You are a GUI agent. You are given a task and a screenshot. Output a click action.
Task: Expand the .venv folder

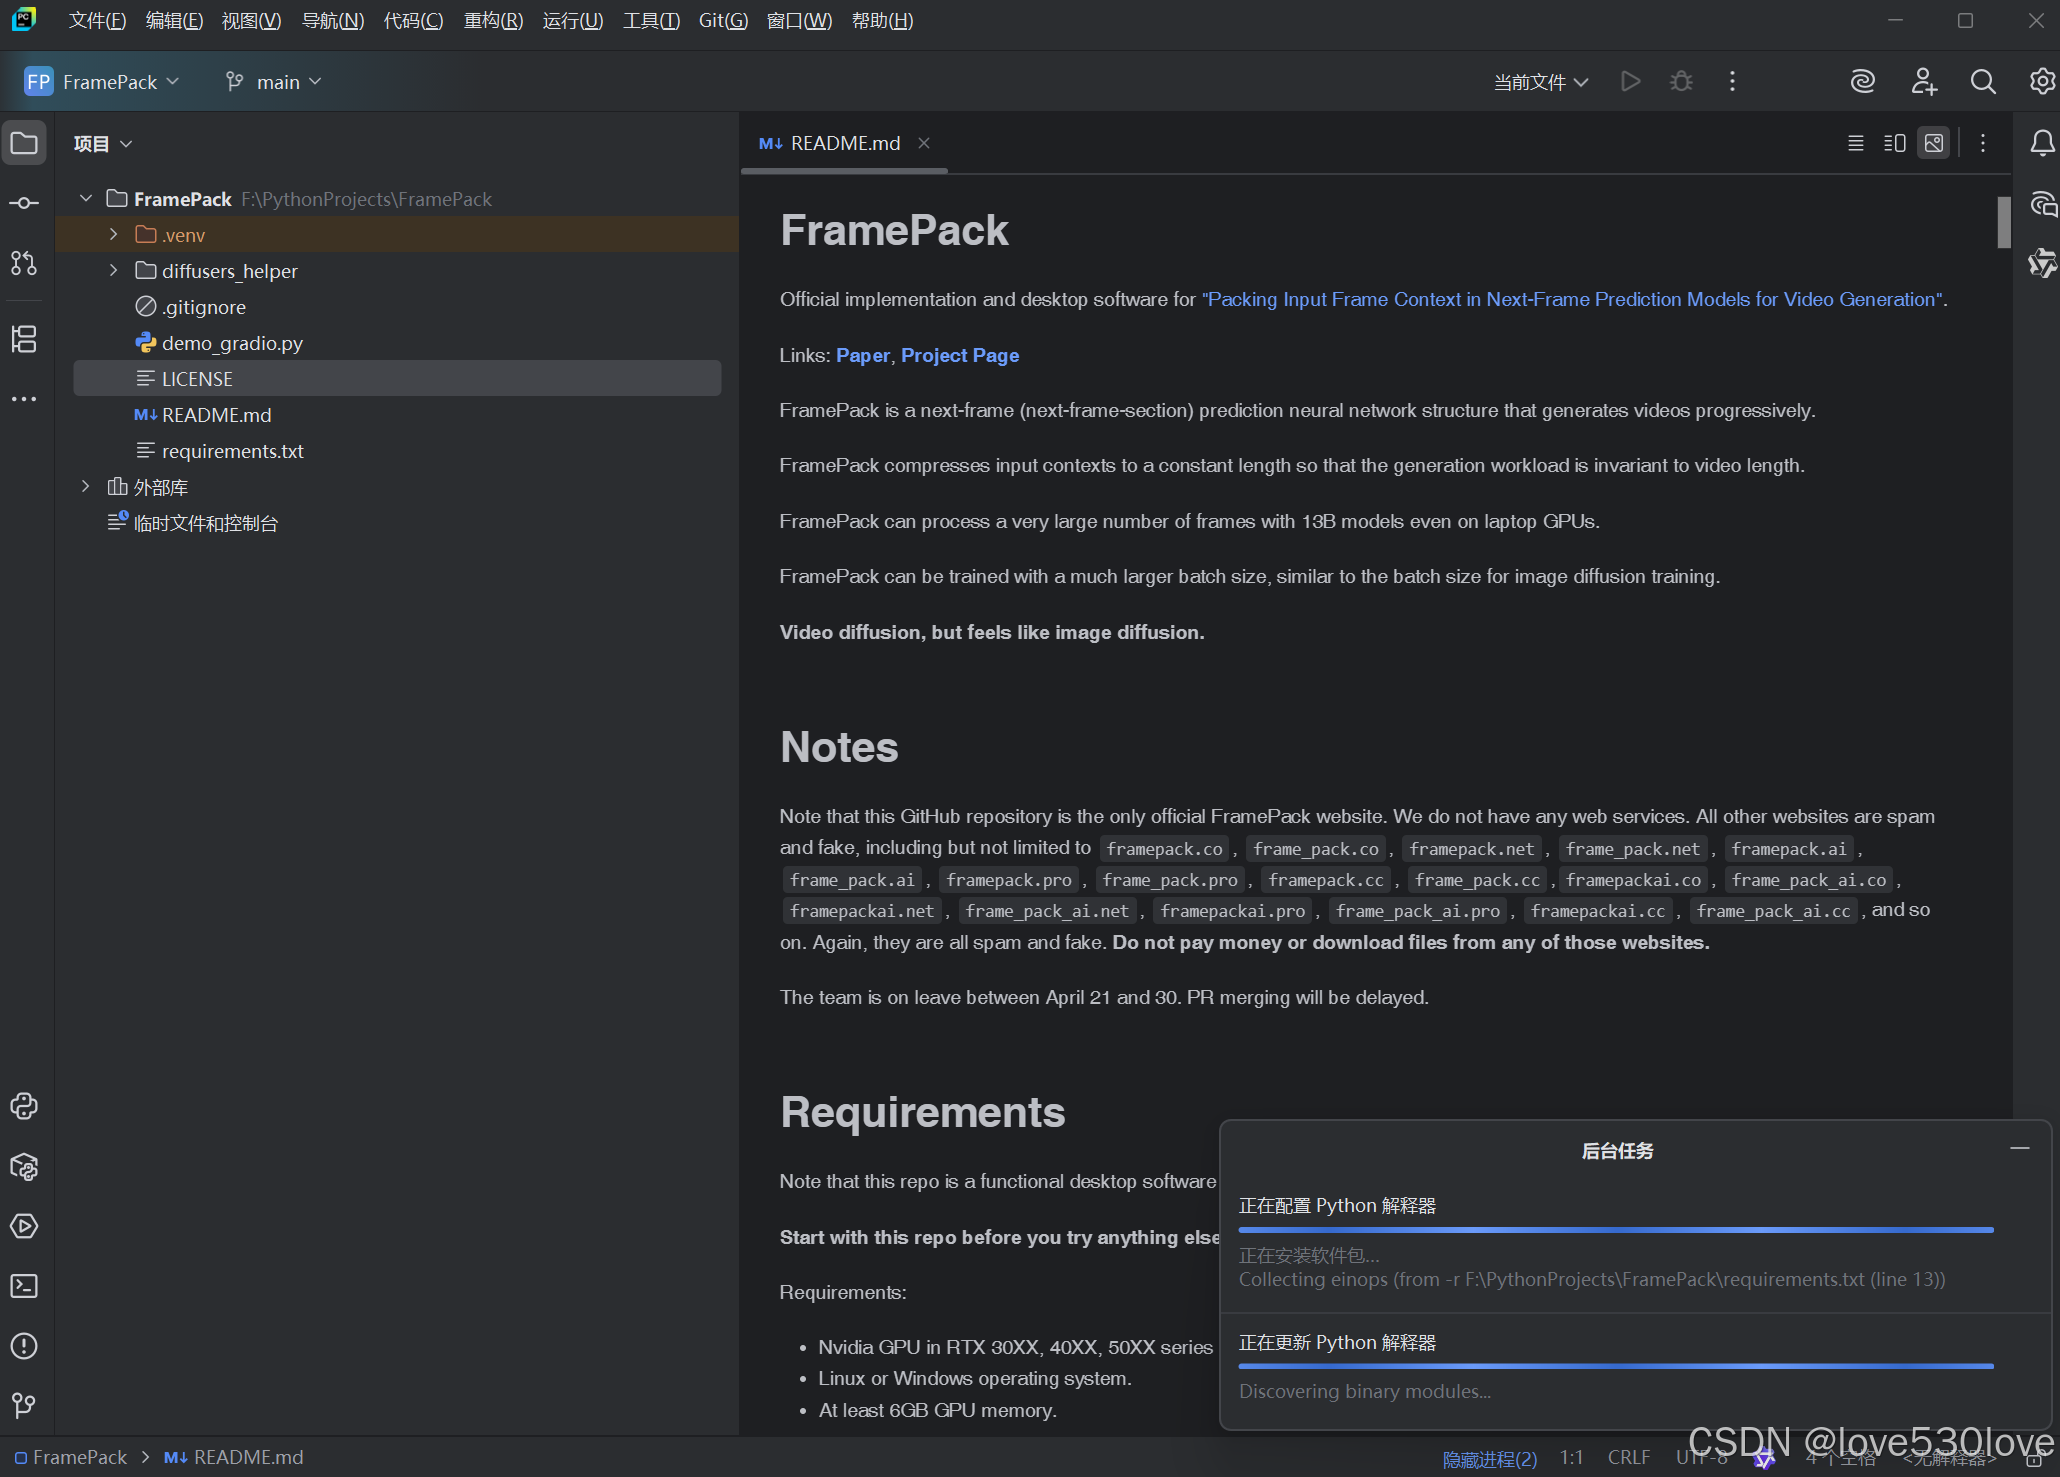tap(113, 235)
